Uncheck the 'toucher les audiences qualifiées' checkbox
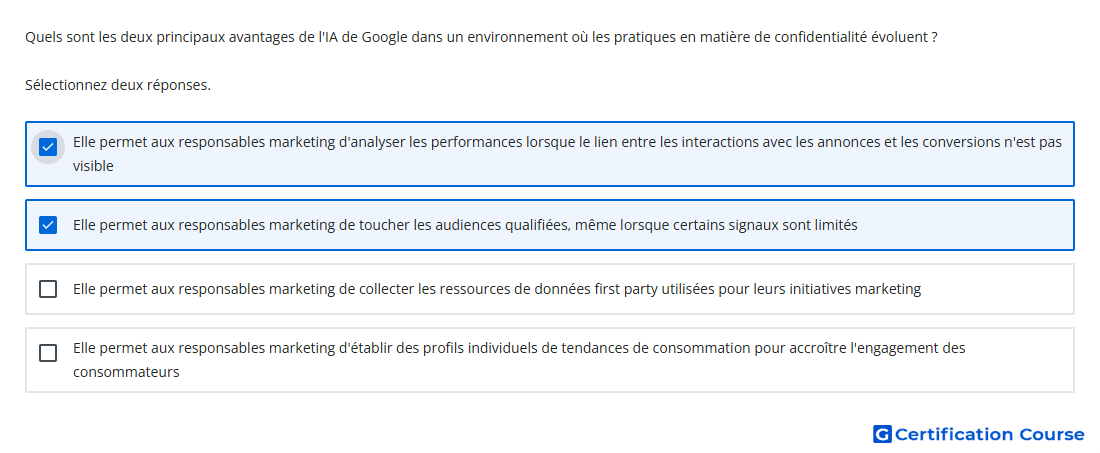Viewport: 1100px width, 453px height. point(48,225)
